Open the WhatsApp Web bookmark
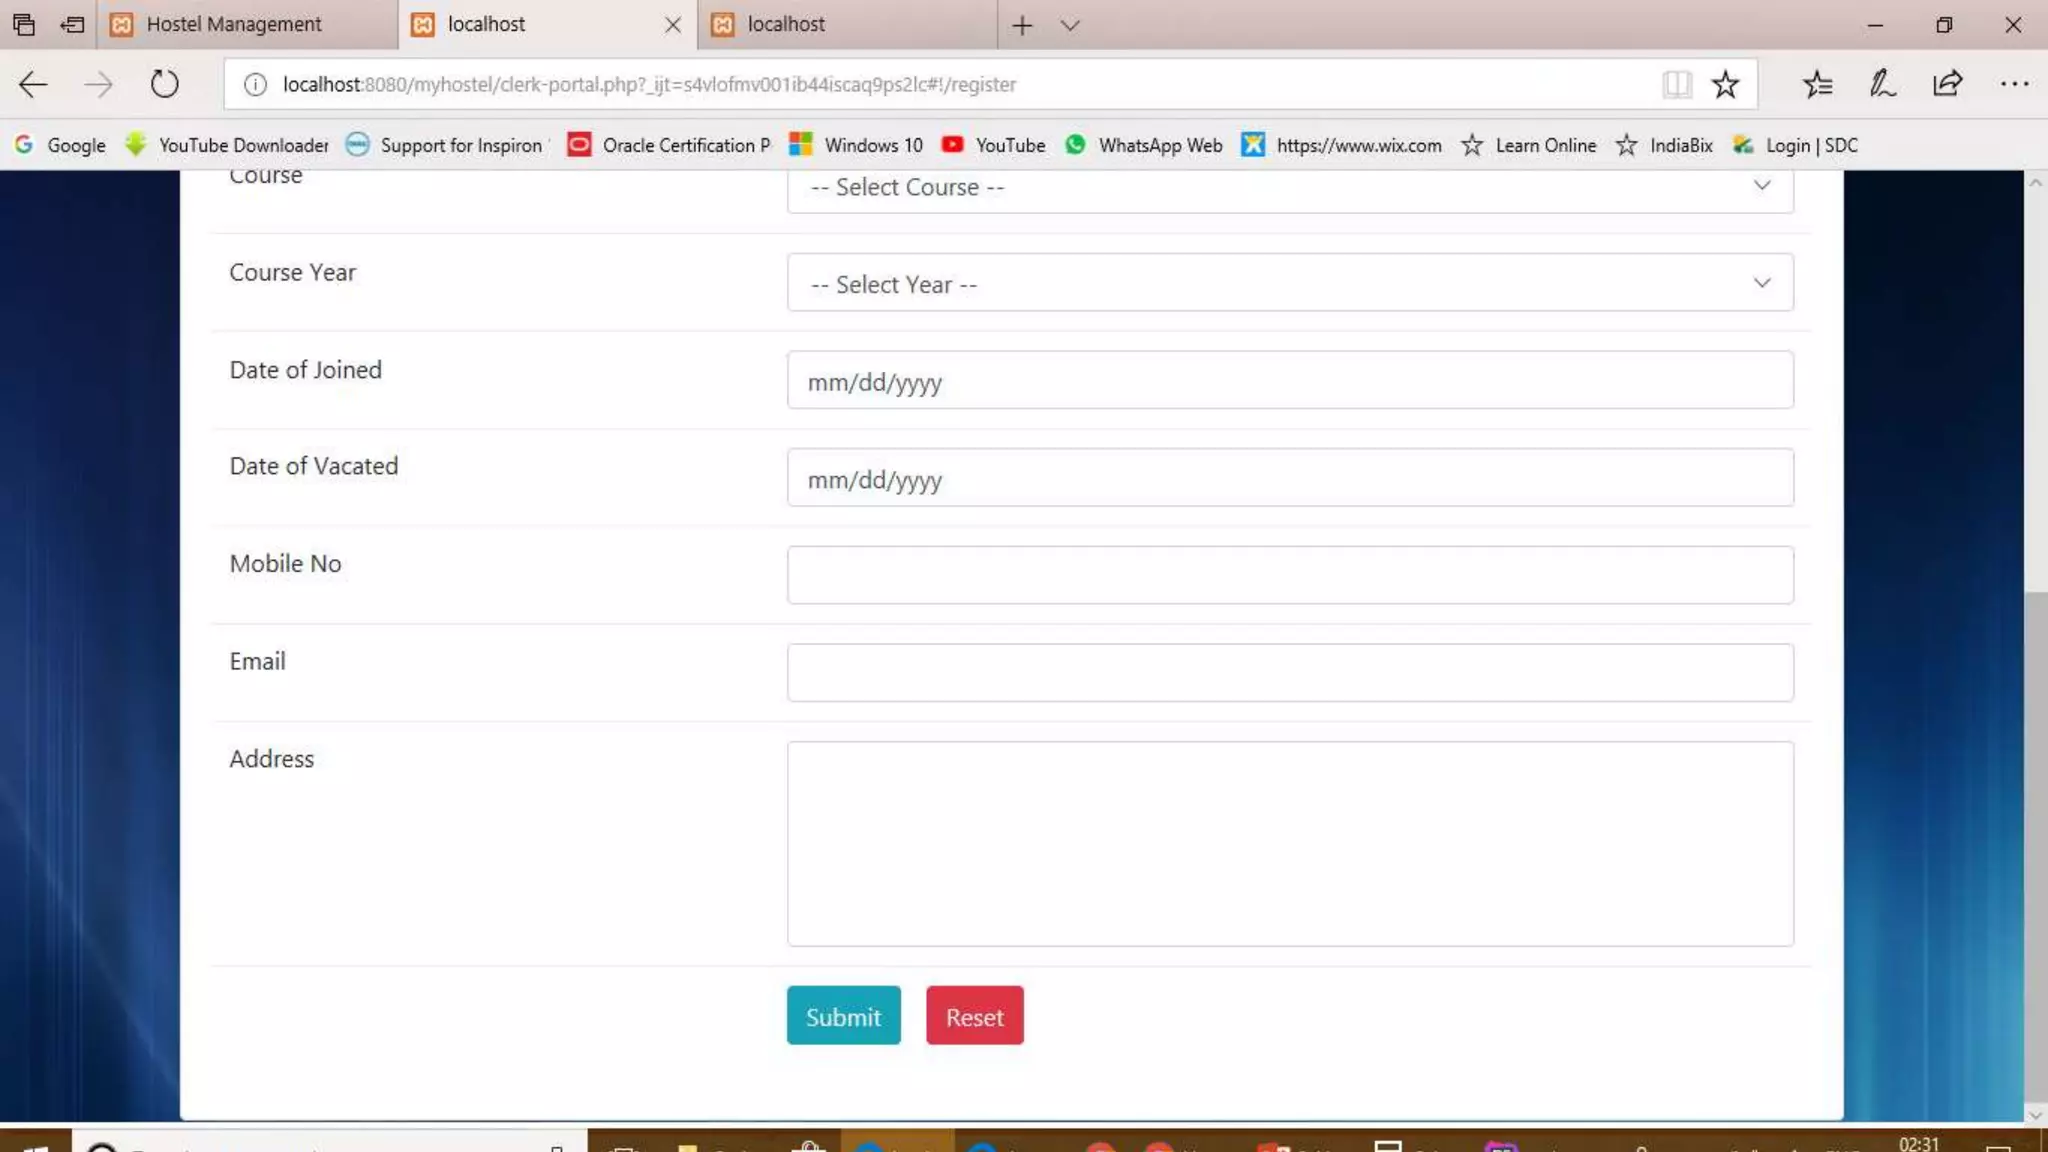Screen dimensions: 2048x1152 point(1144,145)
